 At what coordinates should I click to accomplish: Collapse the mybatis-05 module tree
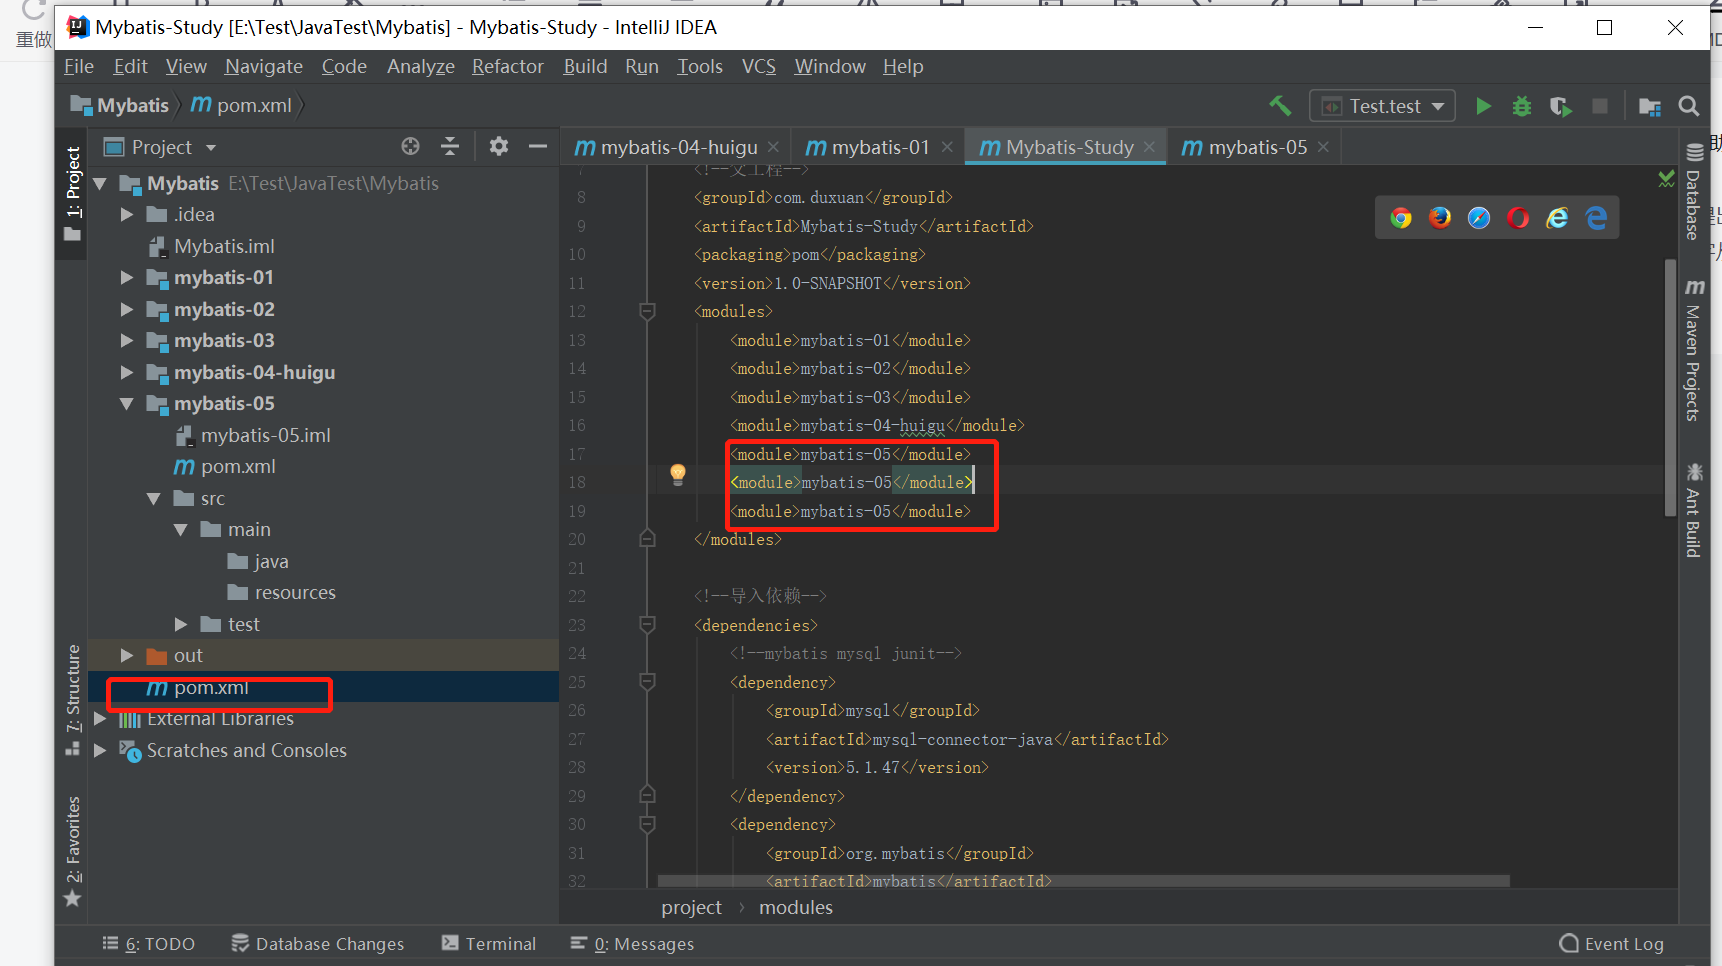pyautogui.click(x=126, y=403)
